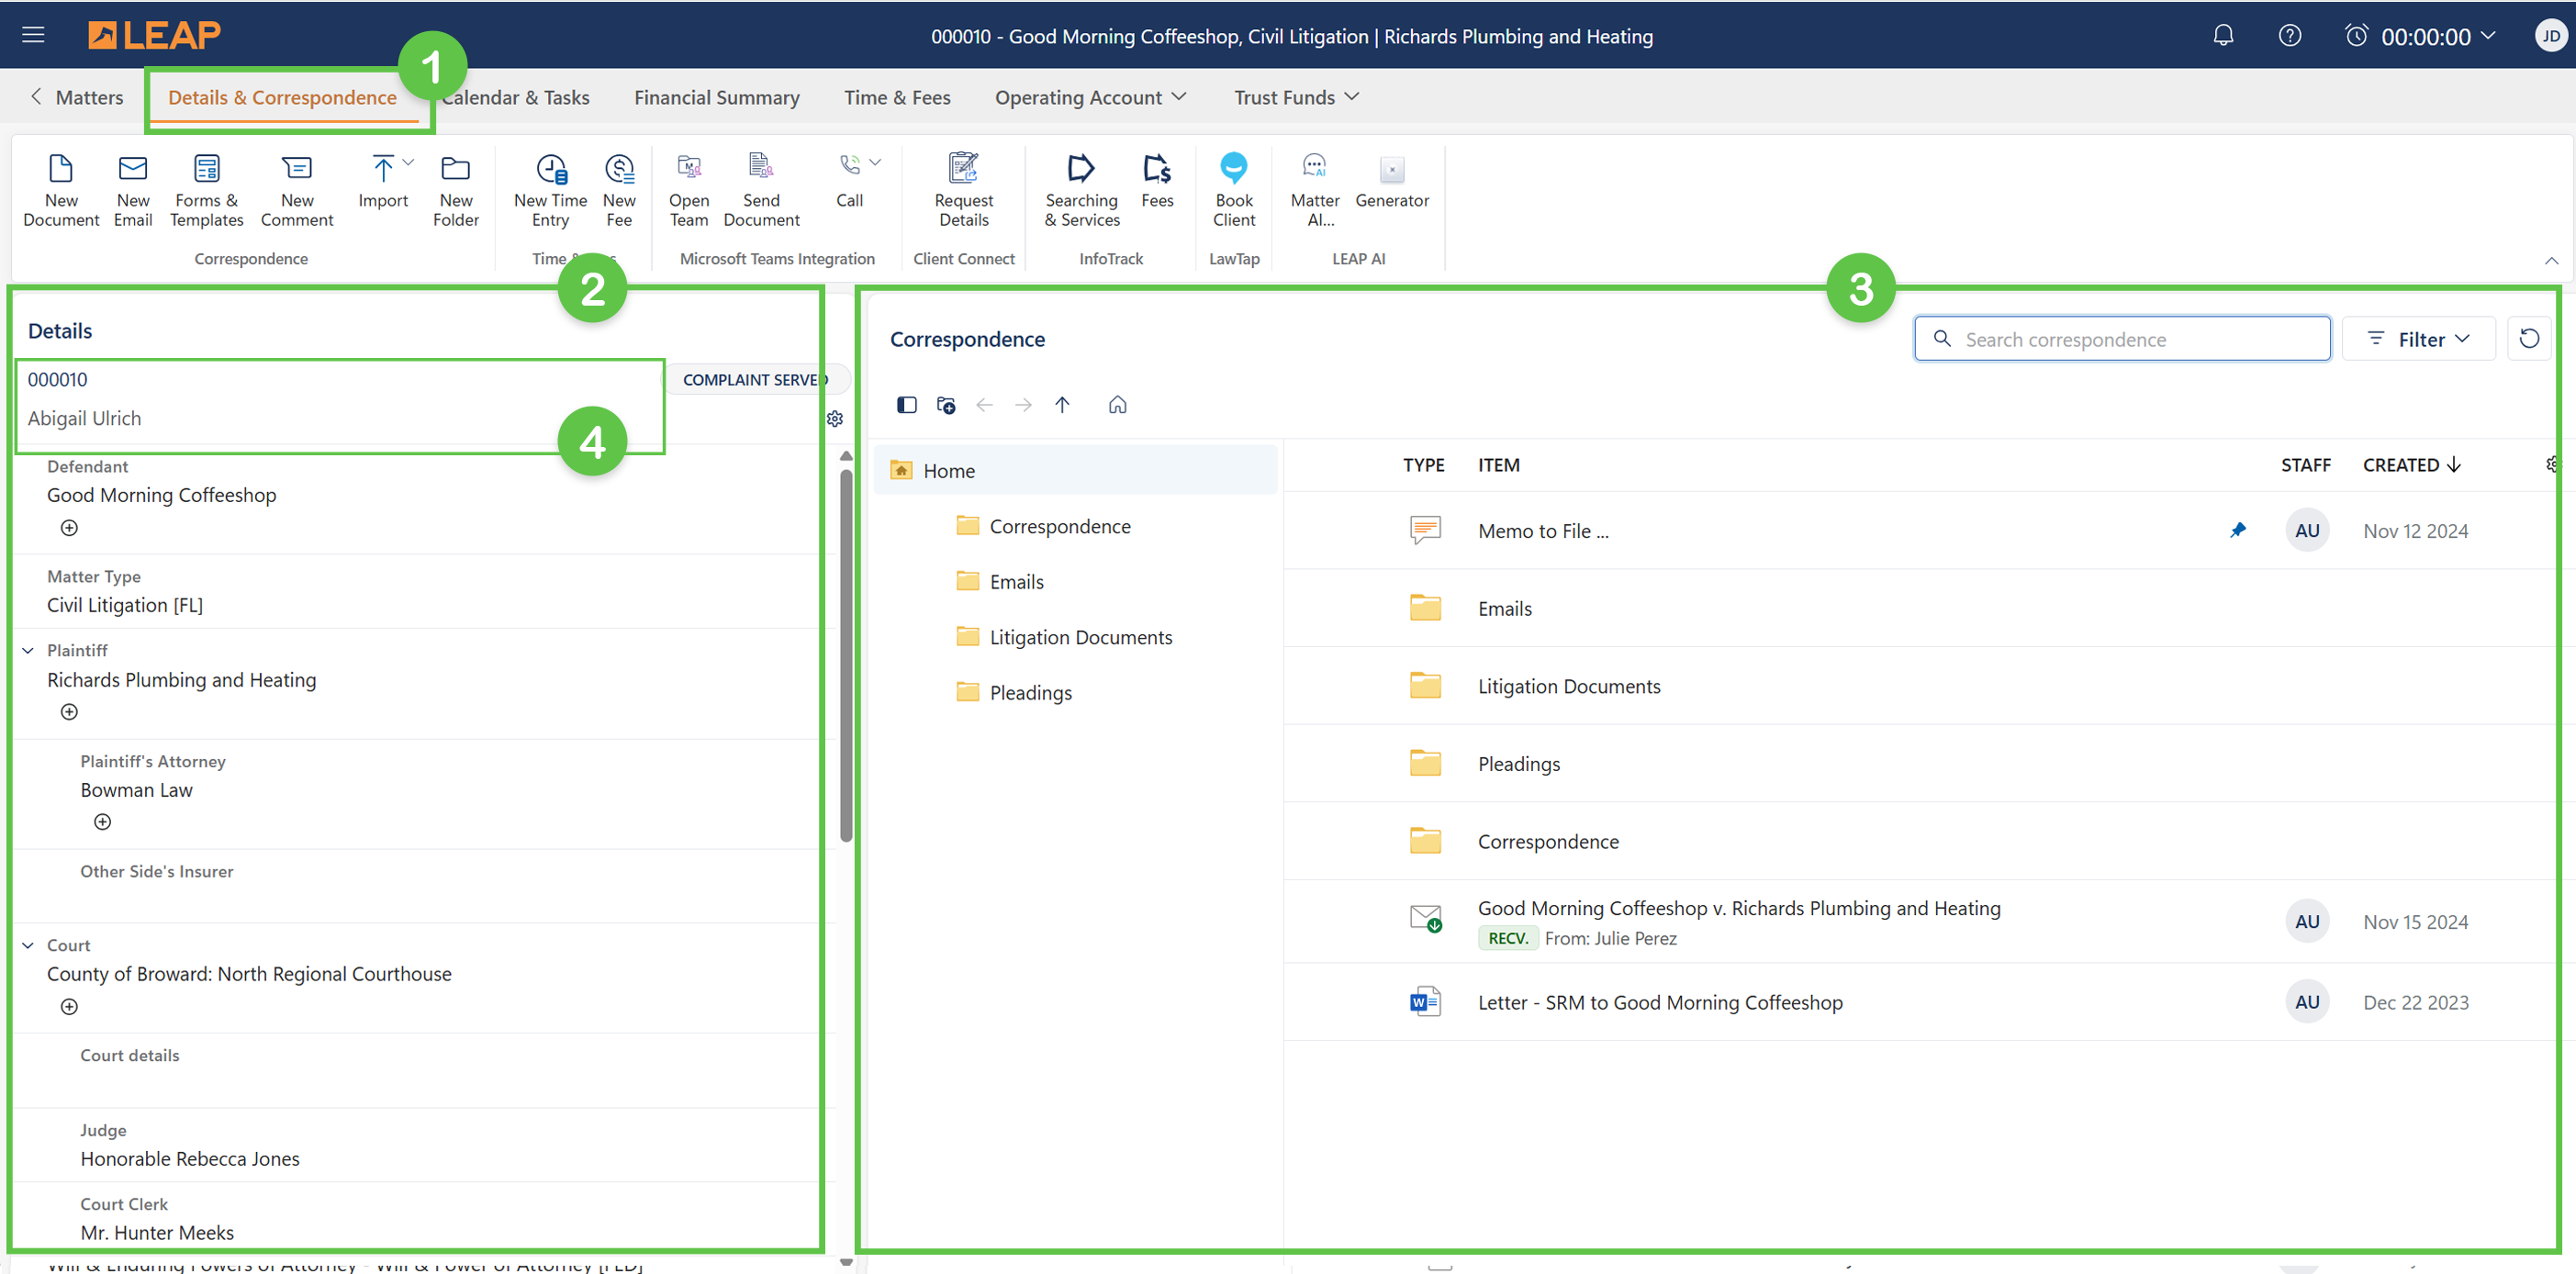Image resolution: width=2576 pixels, height=1274 pixels.
Task: Open the Filter dropdown
Action: [x=2418, y=339]
